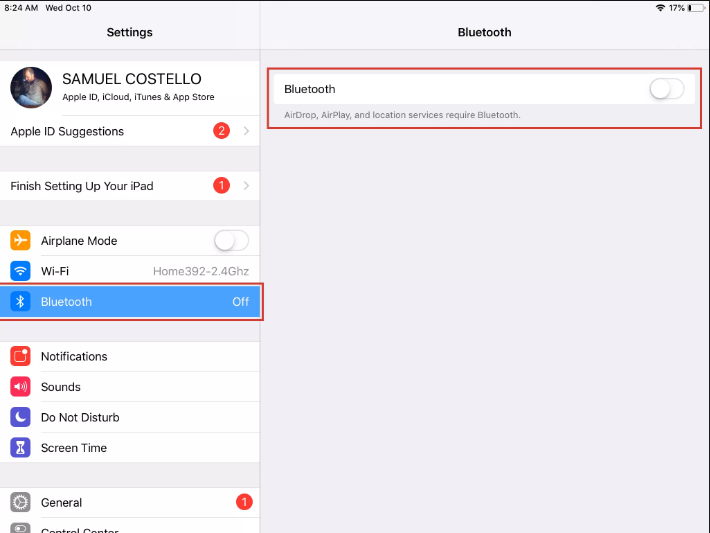Open Do Not Disturb settings
Screen dimensions: 710x533
130,417
